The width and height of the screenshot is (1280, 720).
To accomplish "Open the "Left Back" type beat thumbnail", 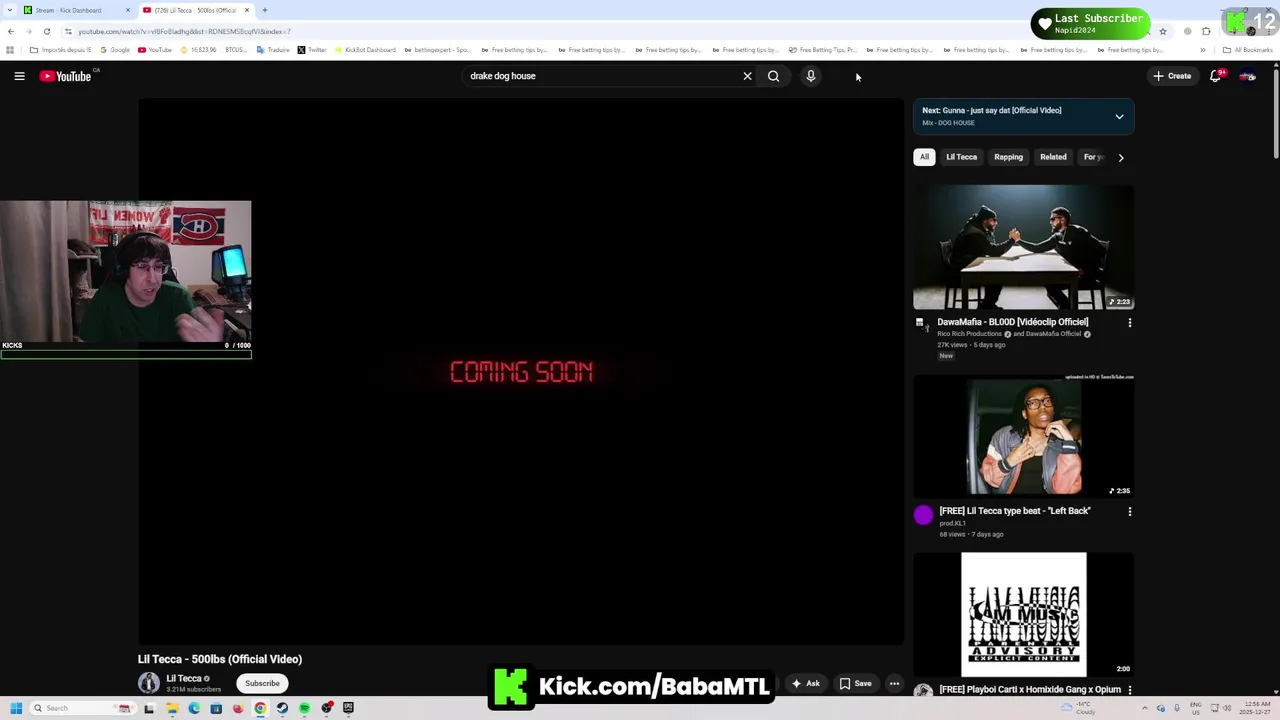I will pos(1023,436).
